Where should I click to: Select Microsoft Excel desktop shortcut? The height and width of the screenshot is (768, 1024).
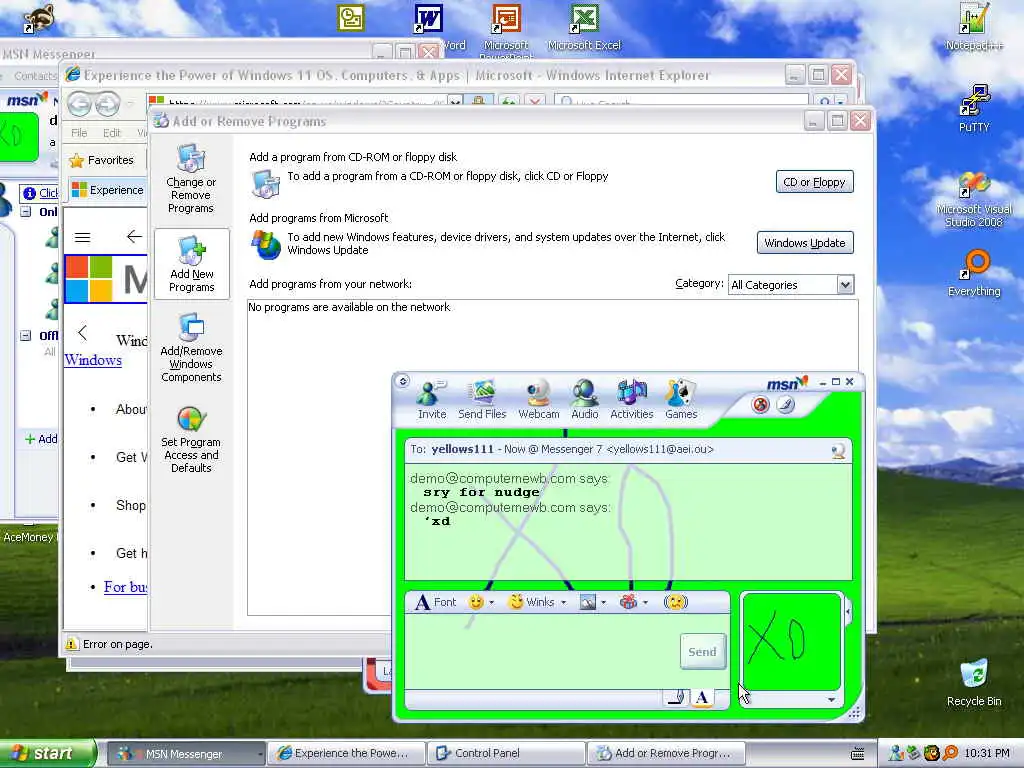(x=584, y=27)
